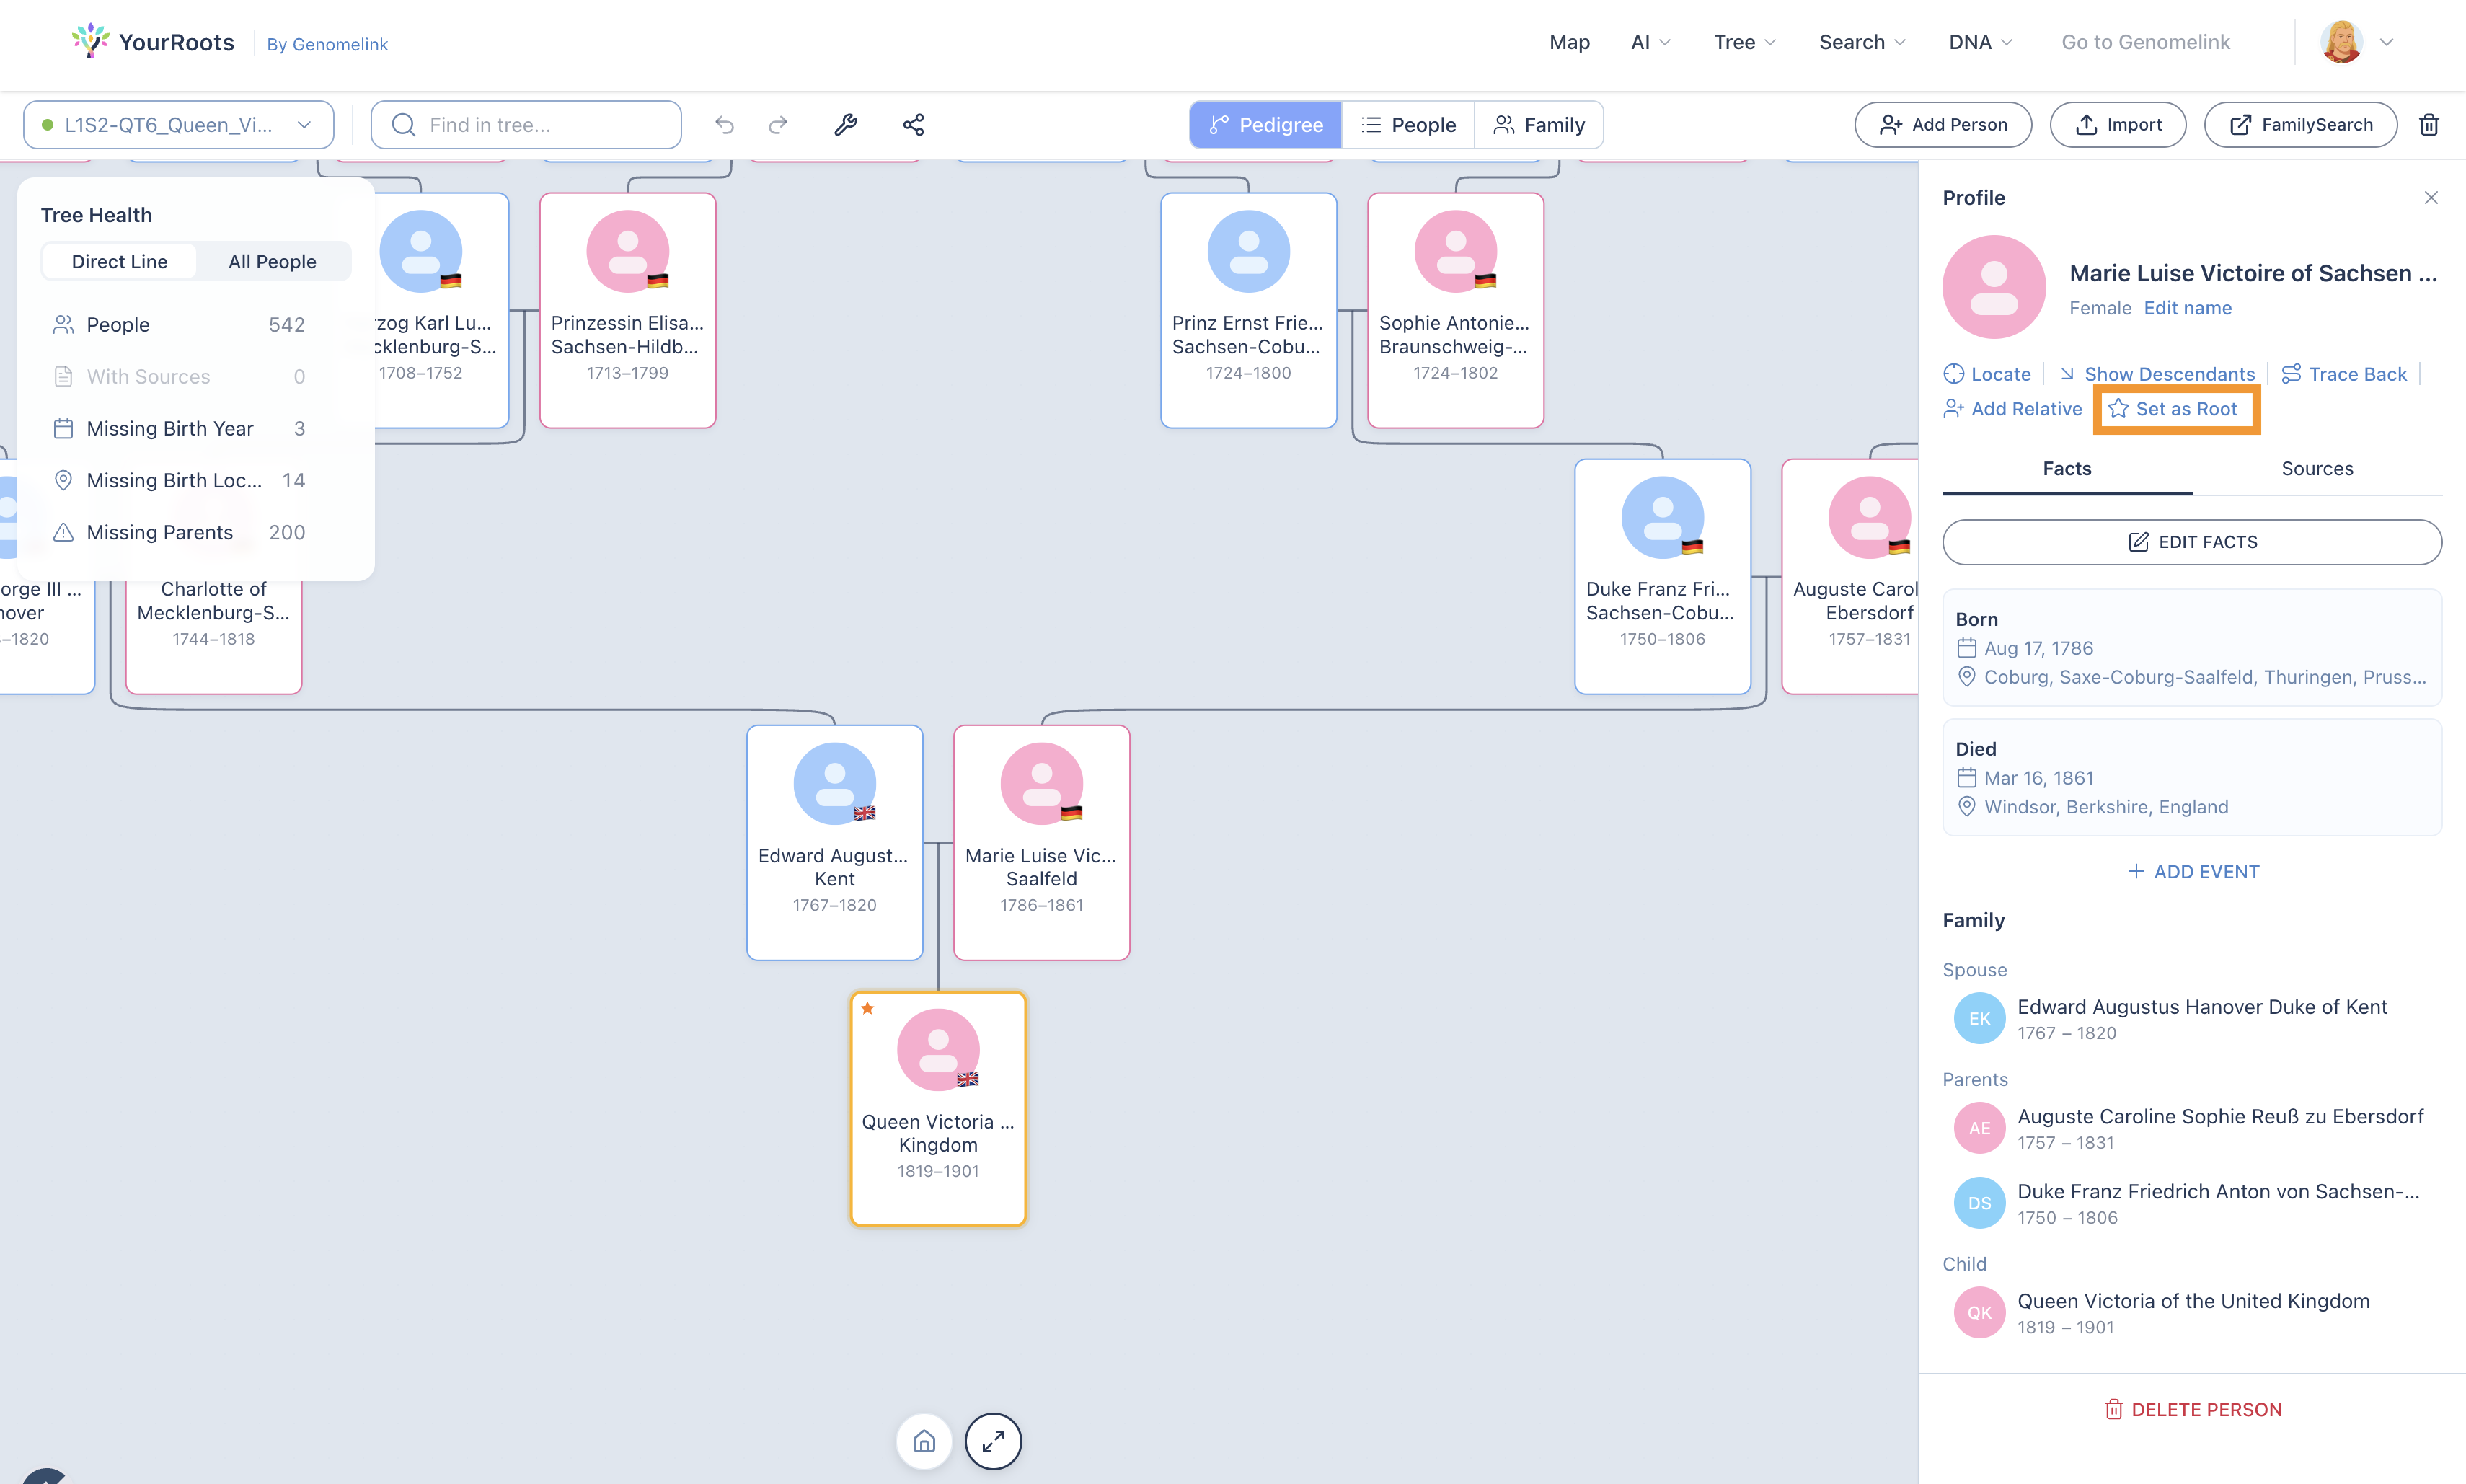Click the share tree icon
Viewport: 2466px width, 1484px height.
point(913,125)
